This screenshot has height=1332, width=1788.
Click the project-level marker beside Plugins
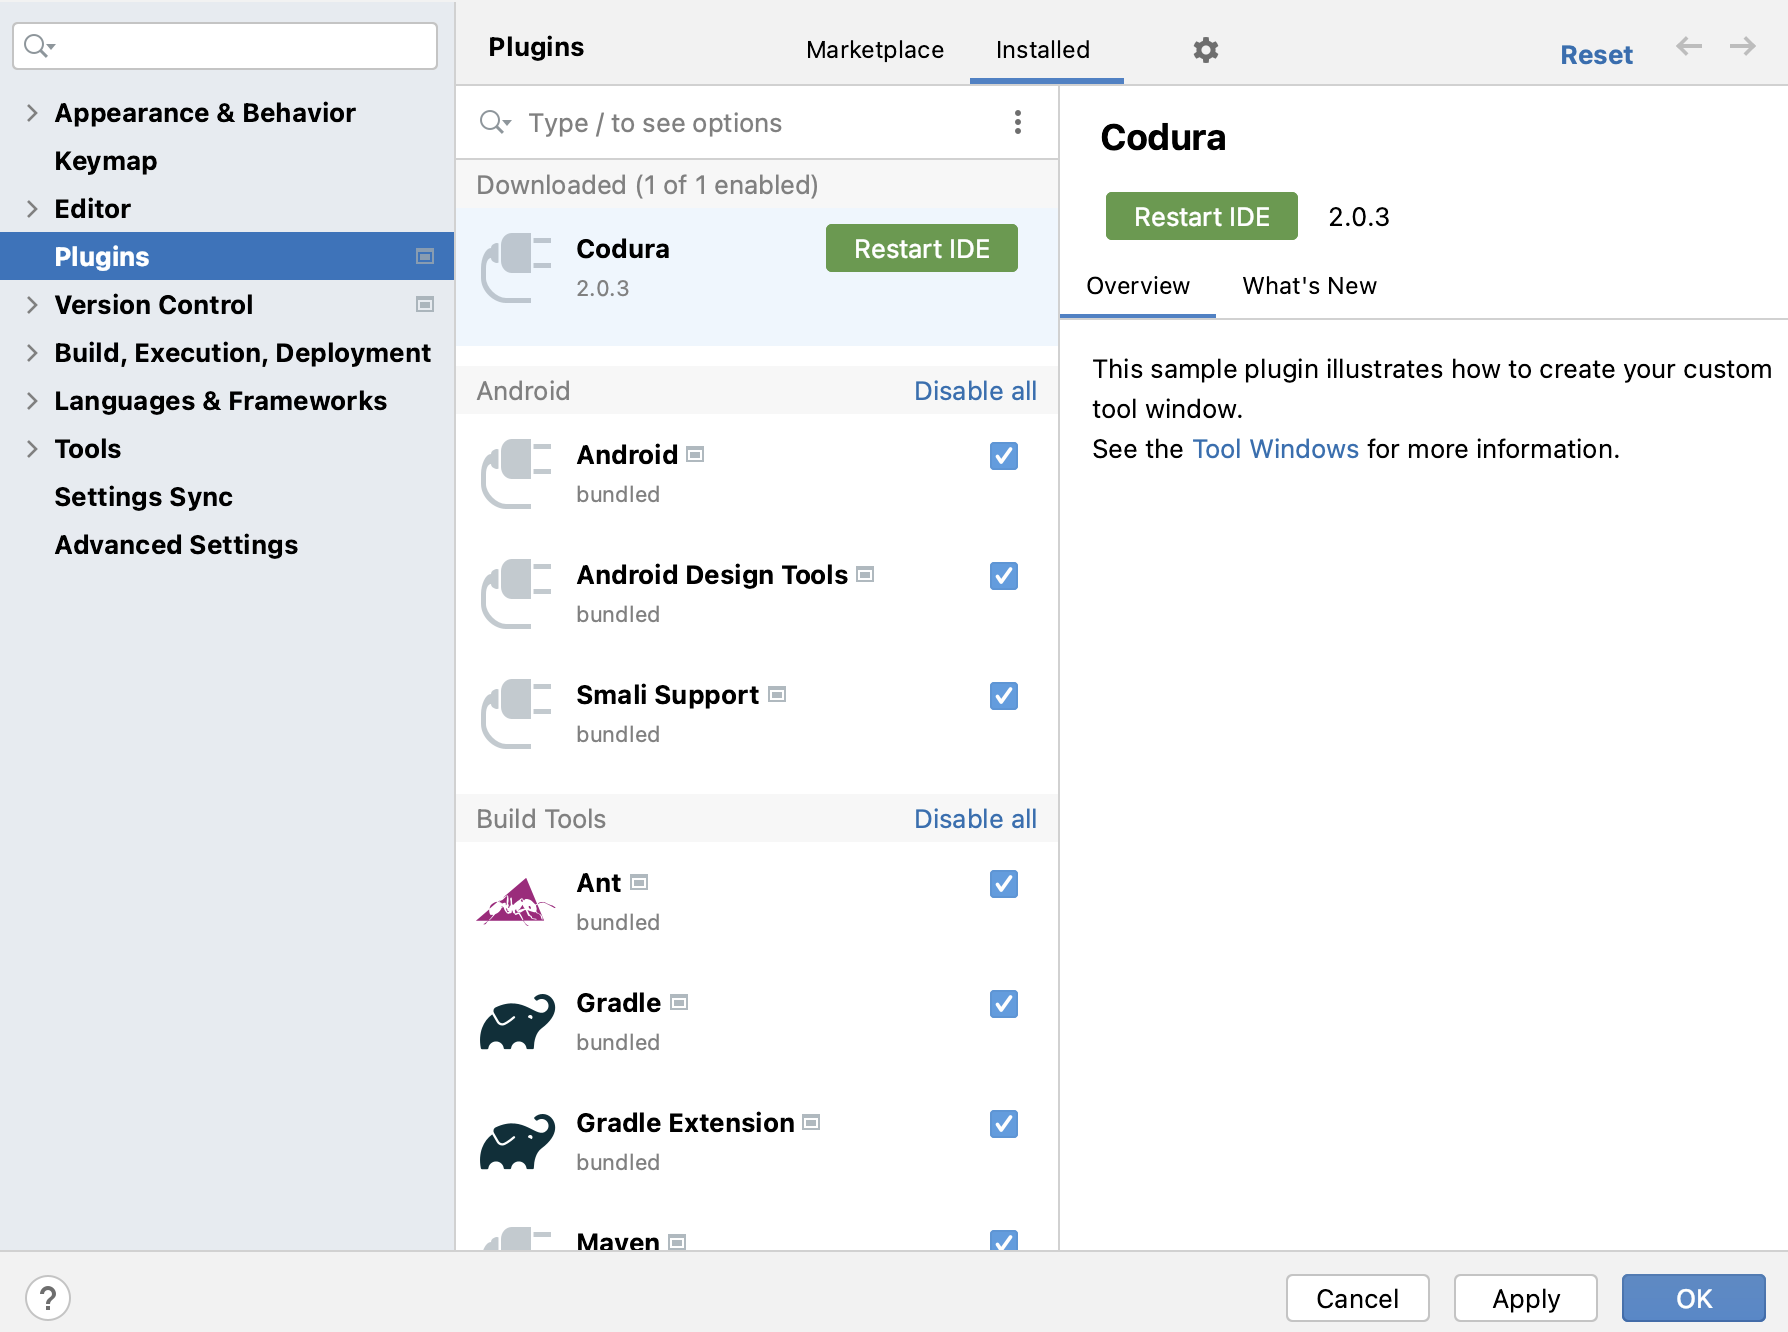click(425, 256)
